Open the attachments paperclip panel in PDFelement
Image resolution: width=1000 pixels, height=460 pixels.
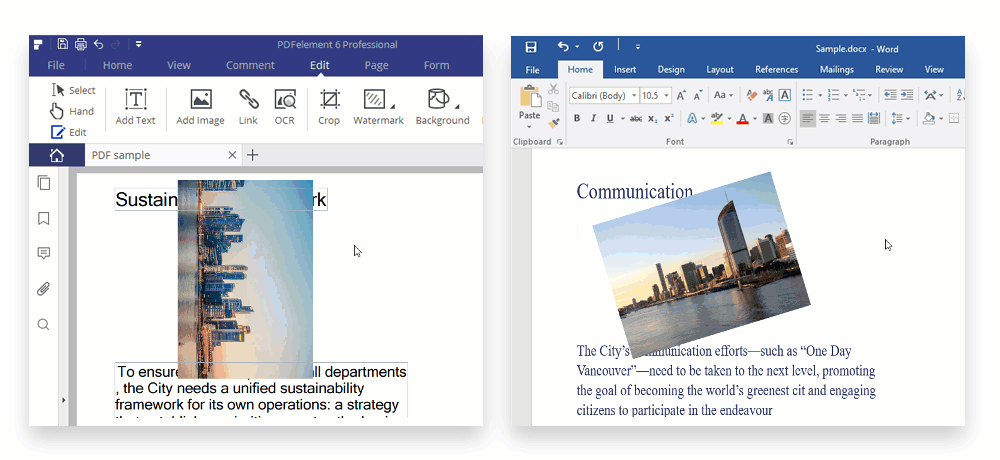click(x=43, y=289)
